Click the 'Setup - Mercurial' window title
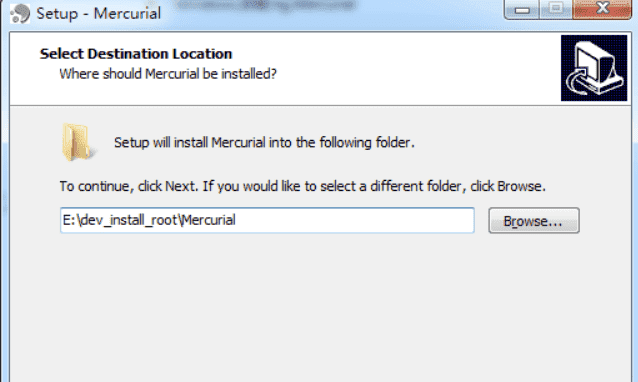The image size is (638, 382). [x=98, y=13]
